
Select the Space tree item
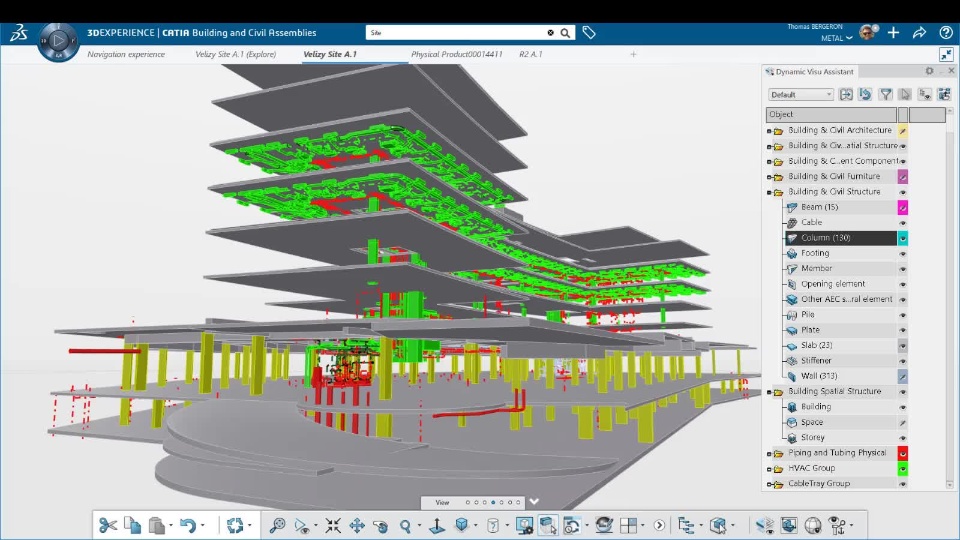click(x=812, y=422)
